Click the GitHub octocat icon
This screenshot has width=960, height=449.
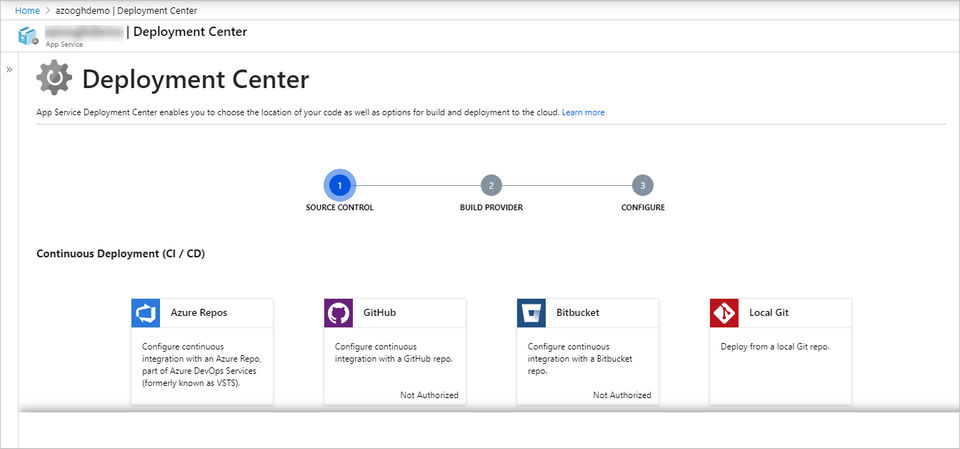click(339, 313)
